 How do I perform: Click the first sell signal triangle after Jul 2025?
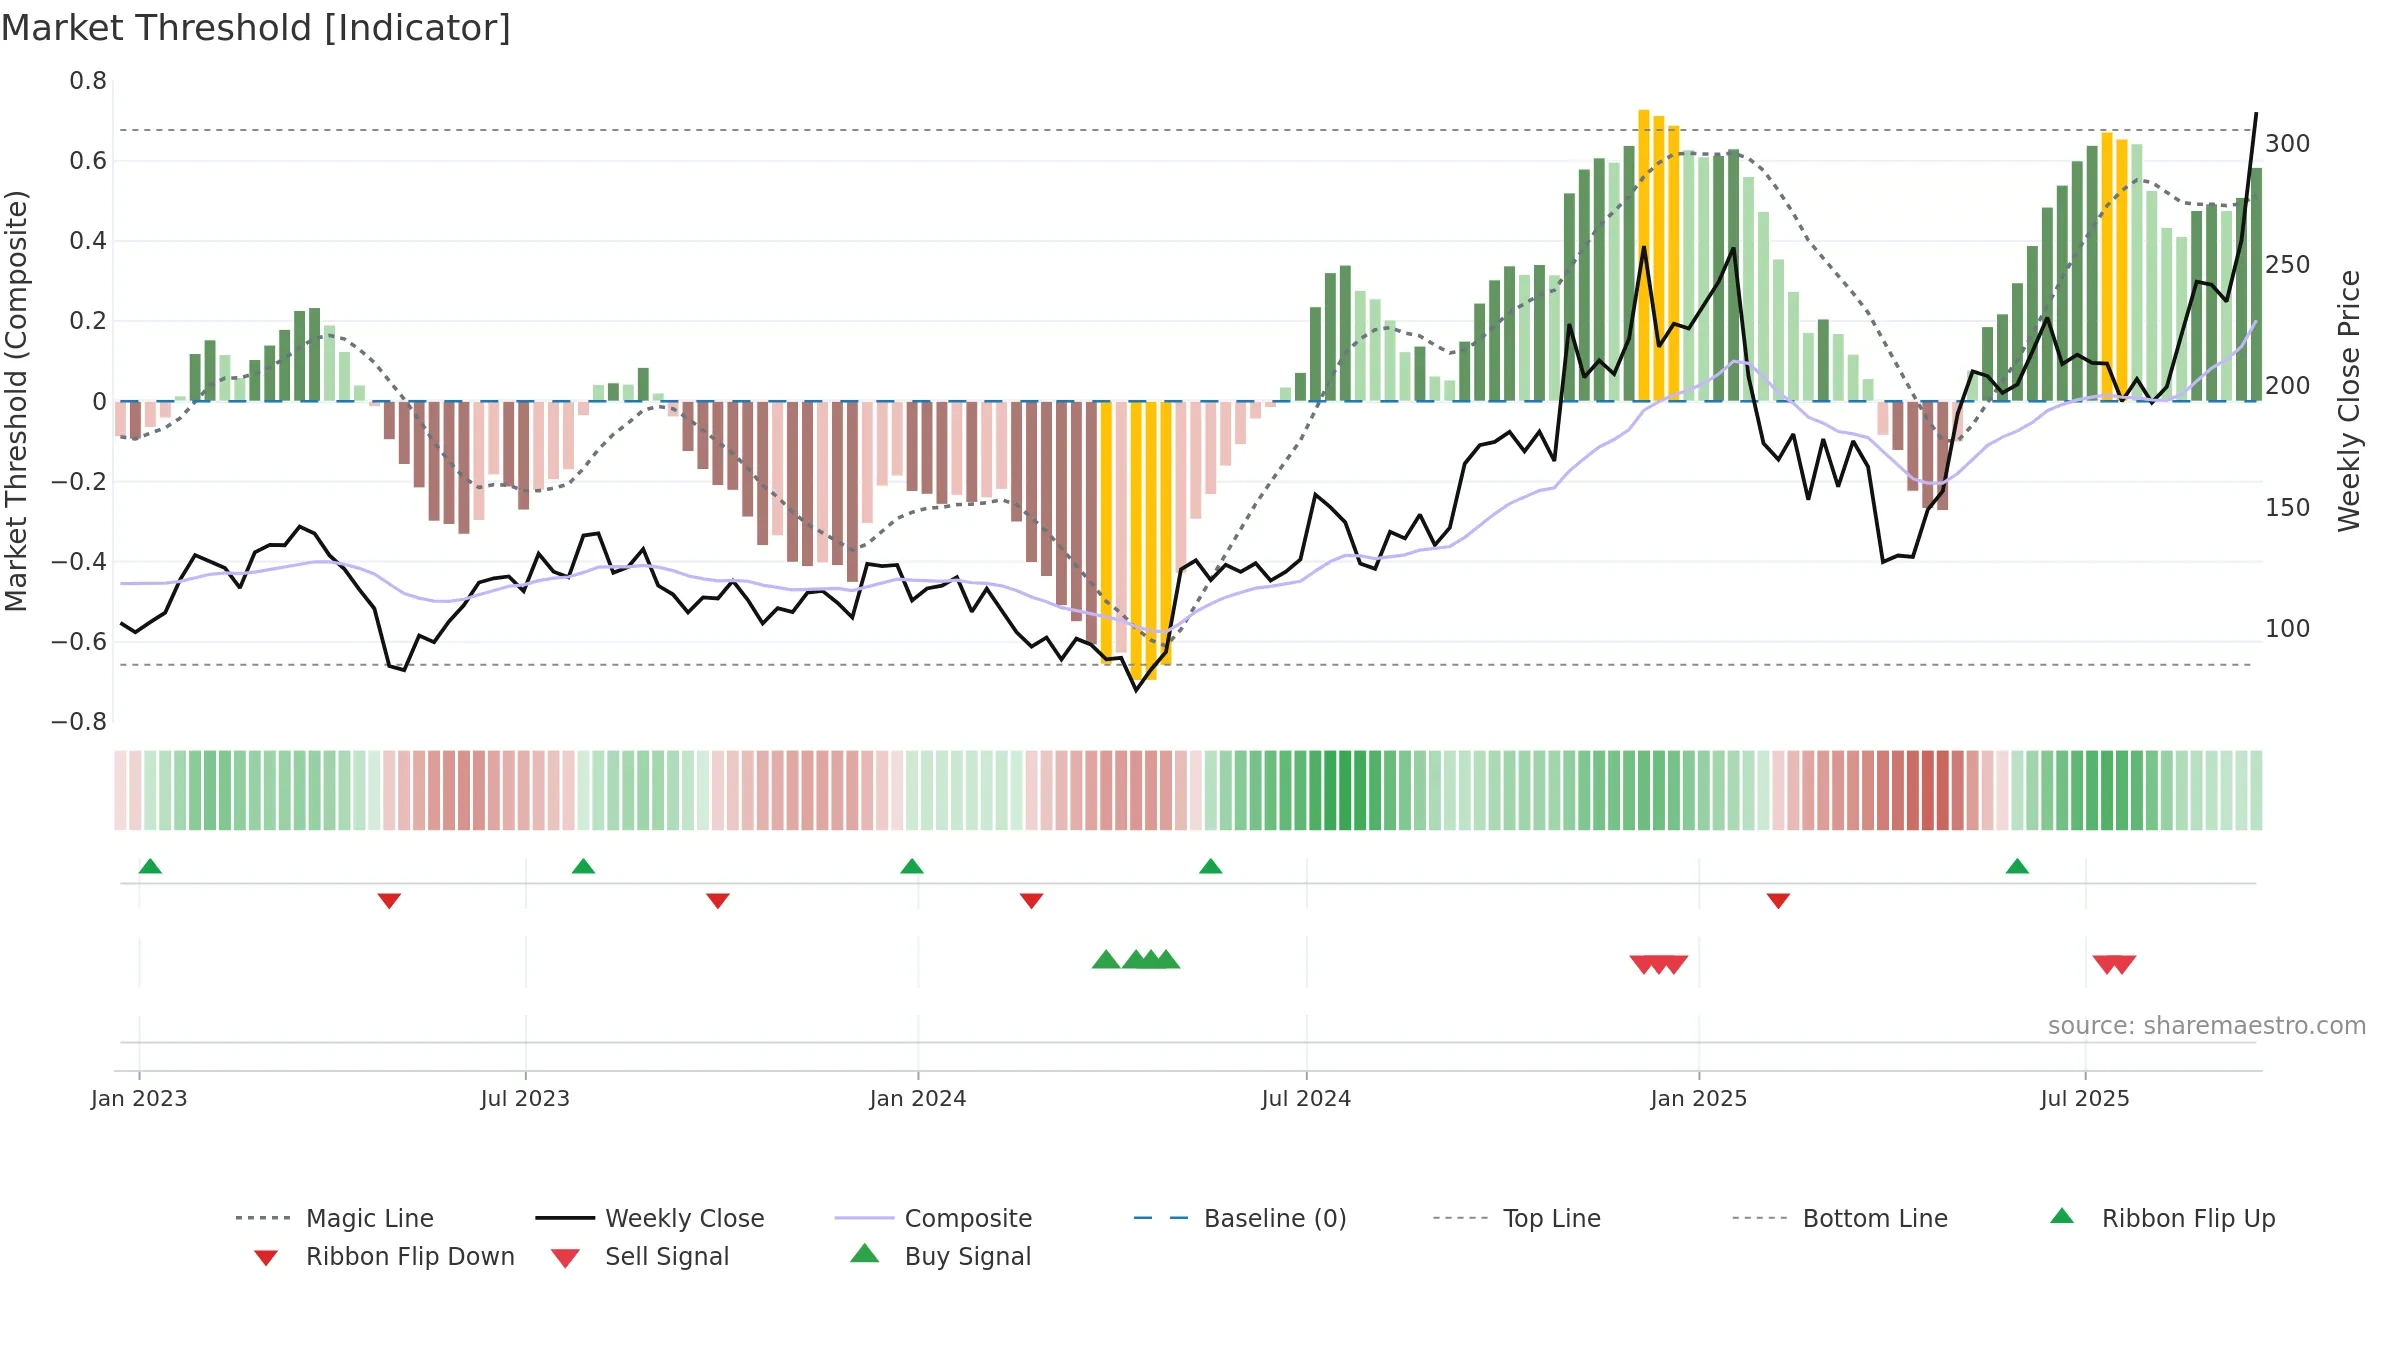click(x=2106, y=965)
